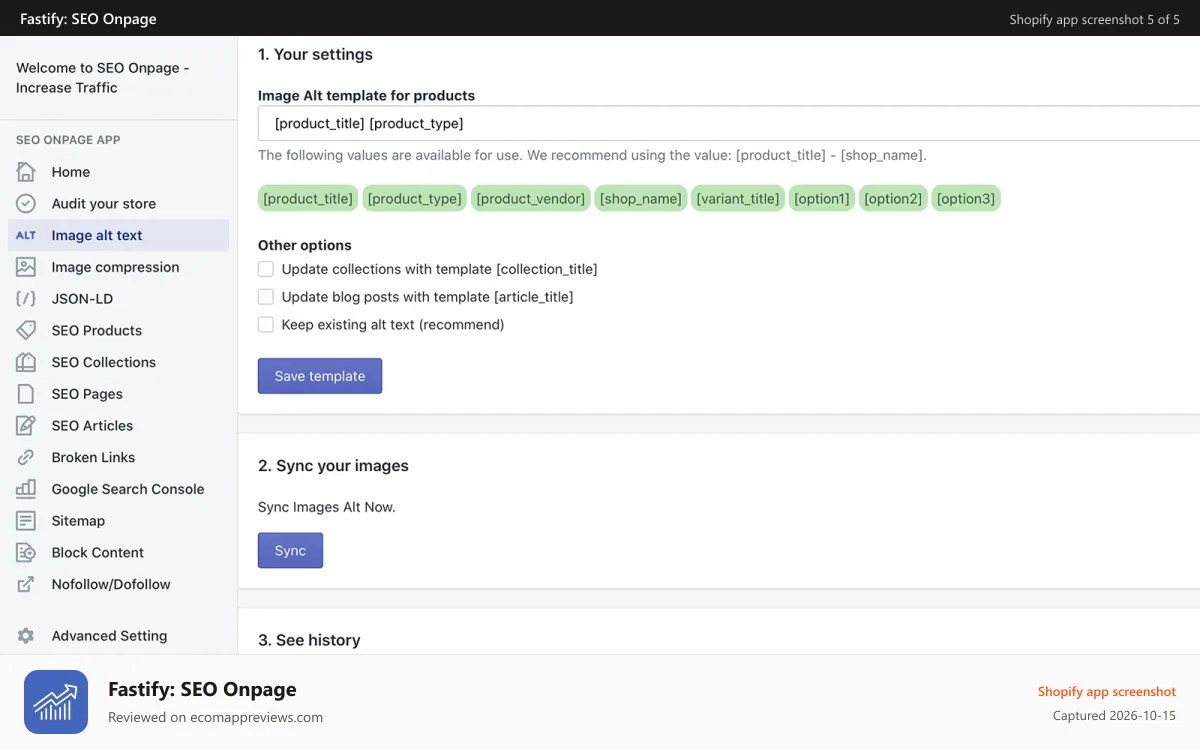Click the 'Other options' label
The width and height of the screenshot is (1200, 750).
tap(305, 245)
